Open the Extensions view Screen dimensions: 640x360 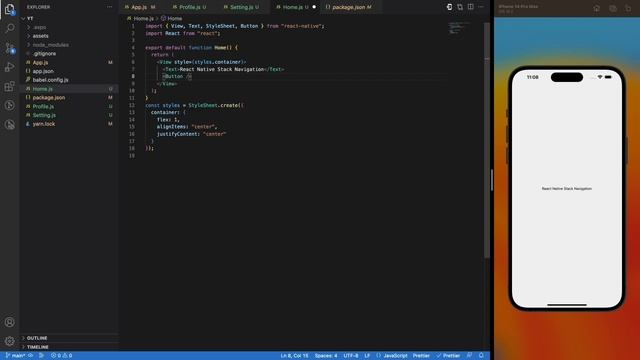tap(9, 86)
